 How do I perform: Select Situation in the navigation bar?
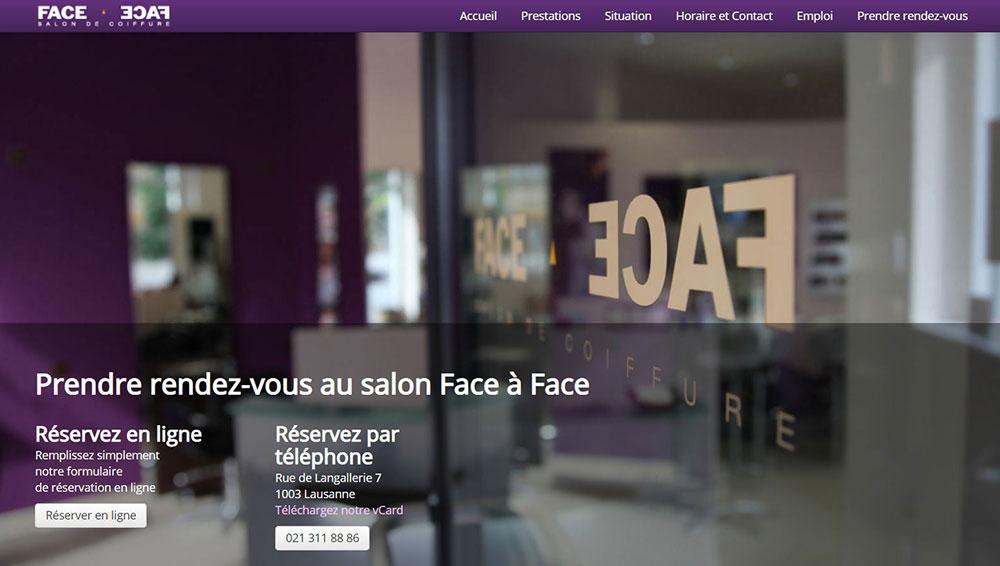(628, 16)
